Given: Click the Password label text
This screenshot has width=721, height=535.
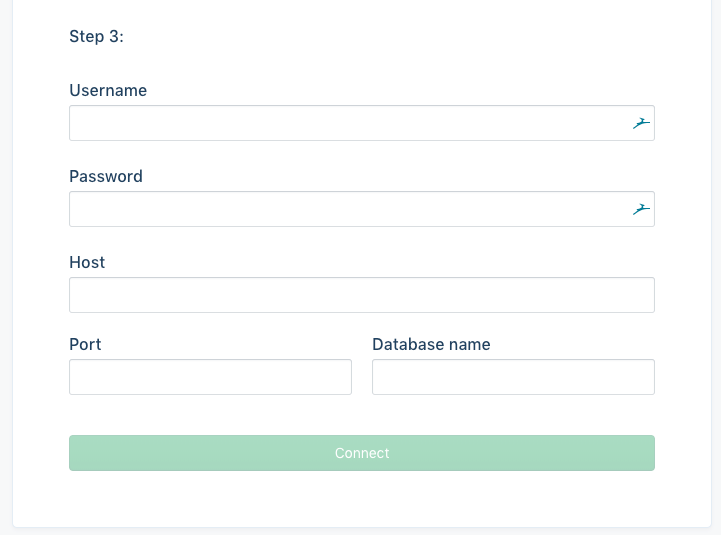Looking at the screenshot, I should (106, 176).
